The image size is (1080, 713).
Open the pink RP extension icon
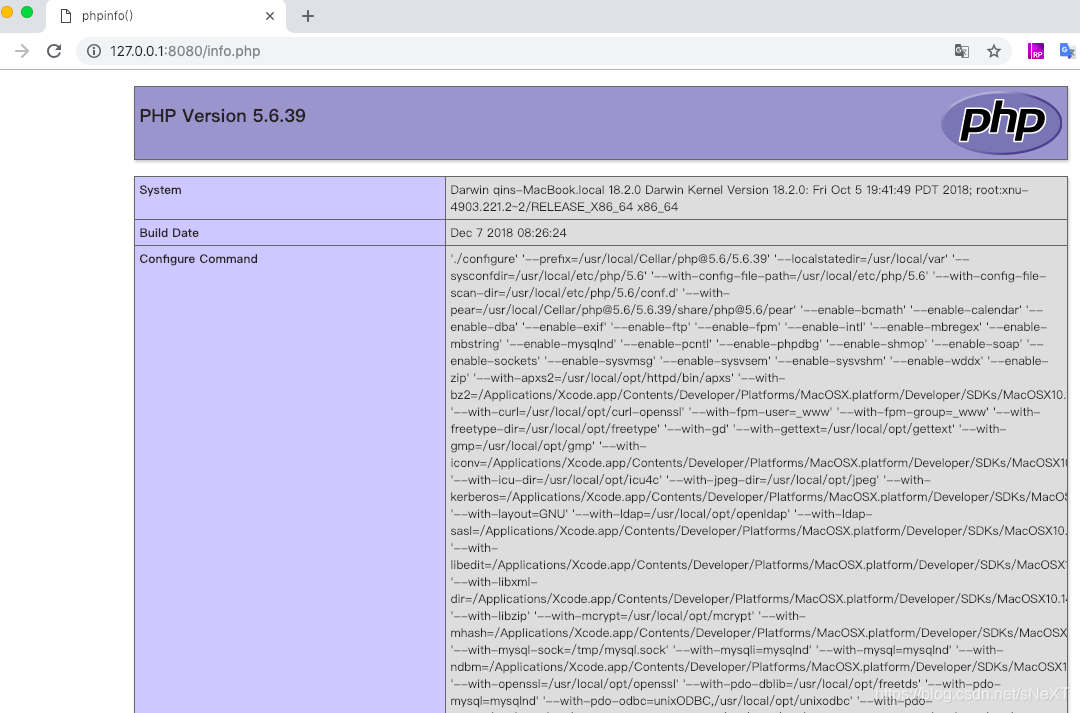coord(1035,51)
